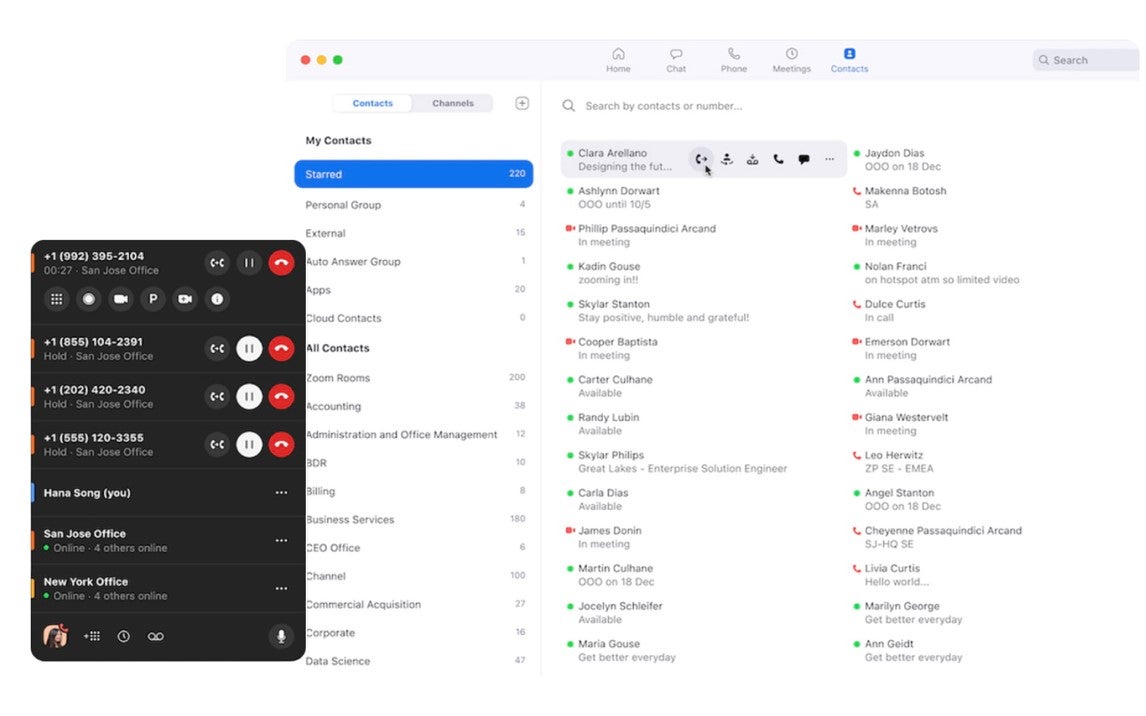This screenshot has height=716, width=1146.
Task: Hold the +1 (992) 395-2104 call
Action: [249, 263]
